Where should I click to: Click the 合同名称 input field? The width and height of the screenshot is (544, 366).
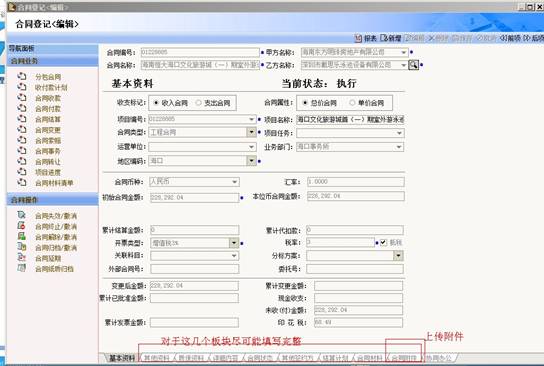tap(200, 65)
